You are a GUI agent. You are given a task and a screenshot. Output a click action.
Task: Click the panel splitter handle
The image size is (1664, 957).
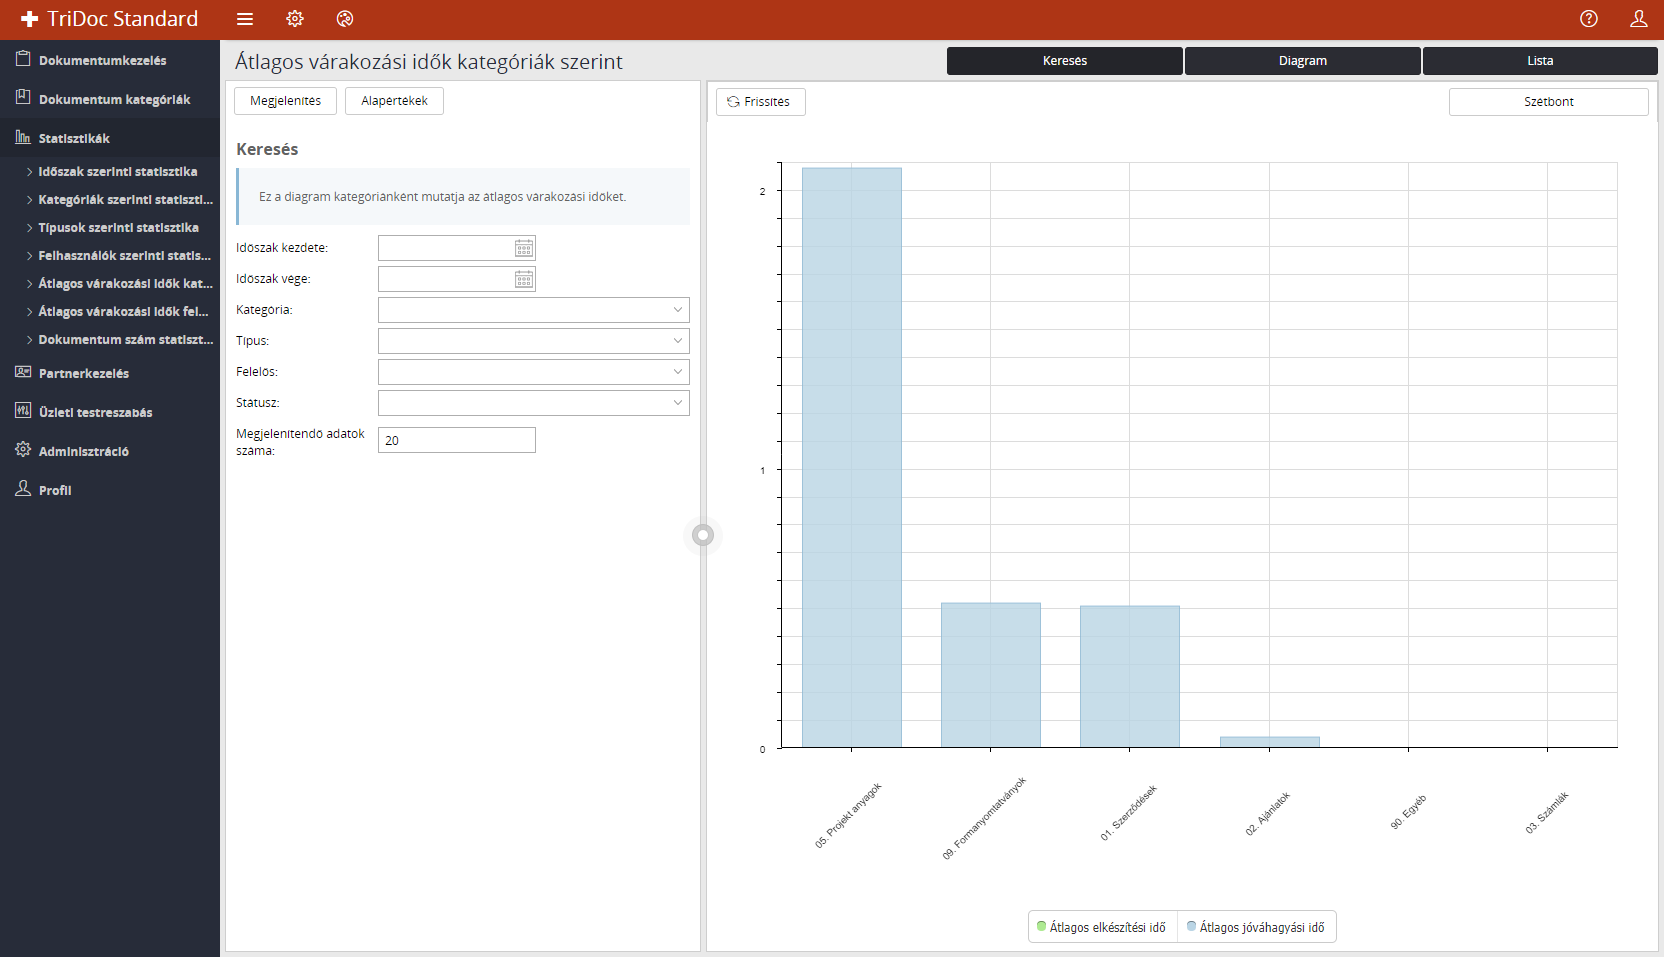[703, 535]
